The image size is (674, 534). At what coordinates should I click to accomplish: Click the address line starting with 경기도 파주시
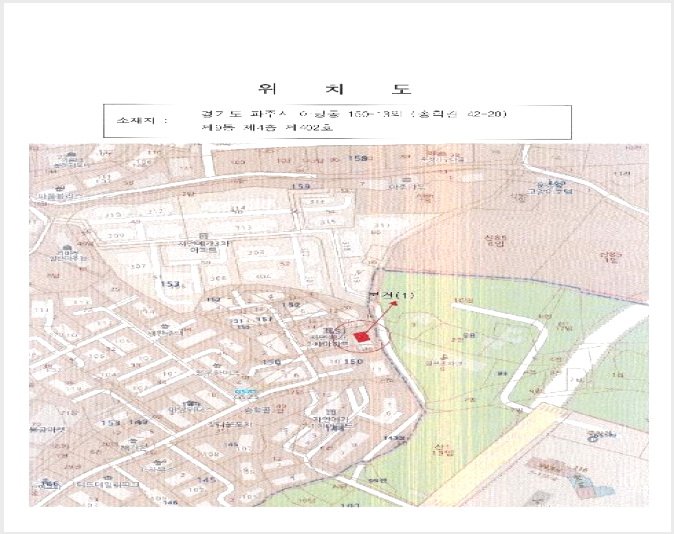click(x=355, y=114)
